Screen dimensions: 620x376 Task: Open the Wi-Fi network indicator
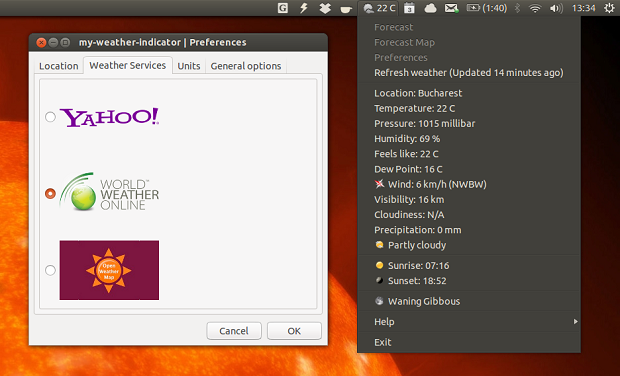[x=535, y=8]
